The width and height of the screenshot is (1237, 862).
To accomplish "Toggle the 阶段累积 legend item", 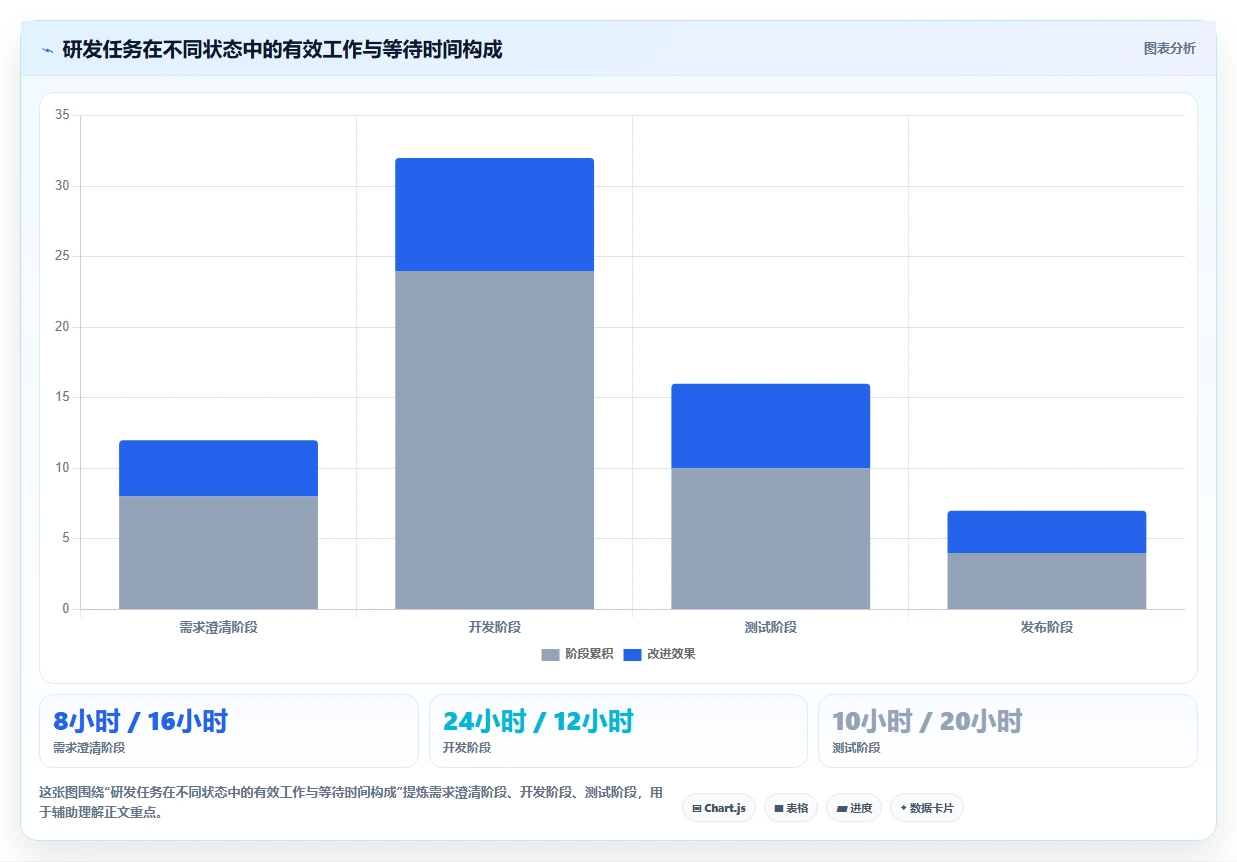I will 577,654.
